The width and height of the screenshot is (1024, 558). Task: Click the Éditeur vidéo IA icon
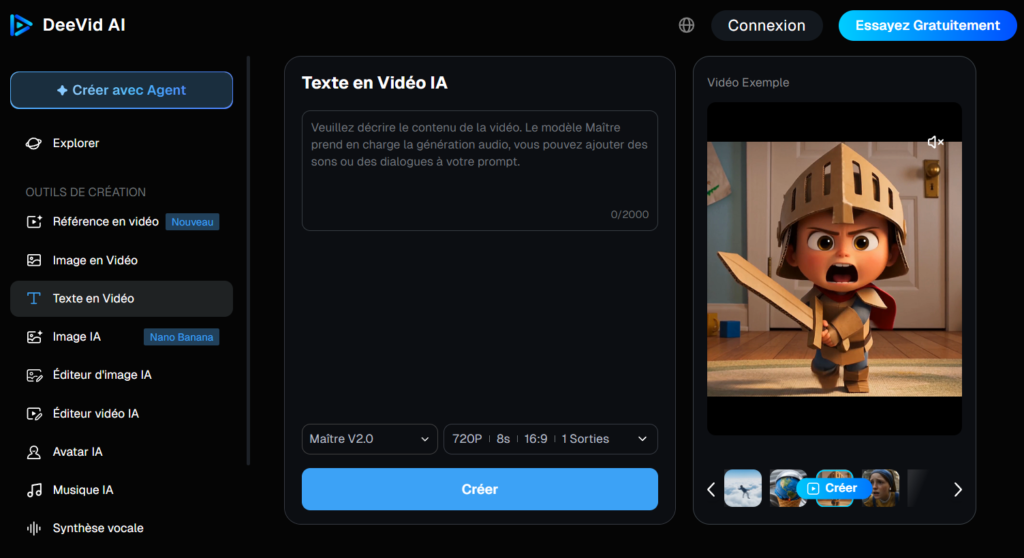(x=33, y=414)
